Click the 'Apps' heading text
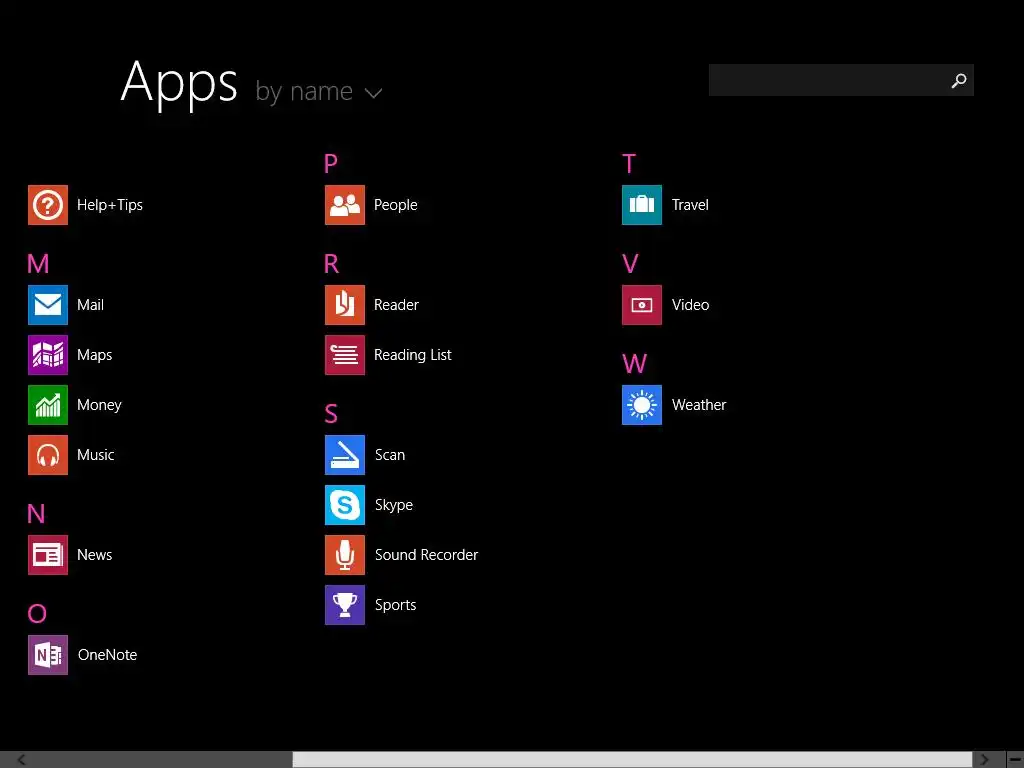Screen dimensions: 1024x768 pos(180,84)
